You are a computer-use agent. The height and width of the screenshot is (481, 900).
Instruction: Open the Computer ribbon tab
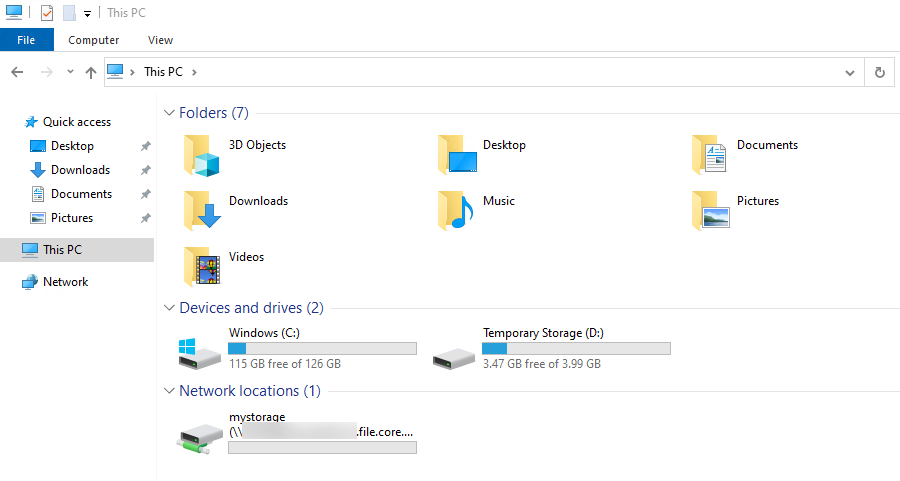click(94, 40)
